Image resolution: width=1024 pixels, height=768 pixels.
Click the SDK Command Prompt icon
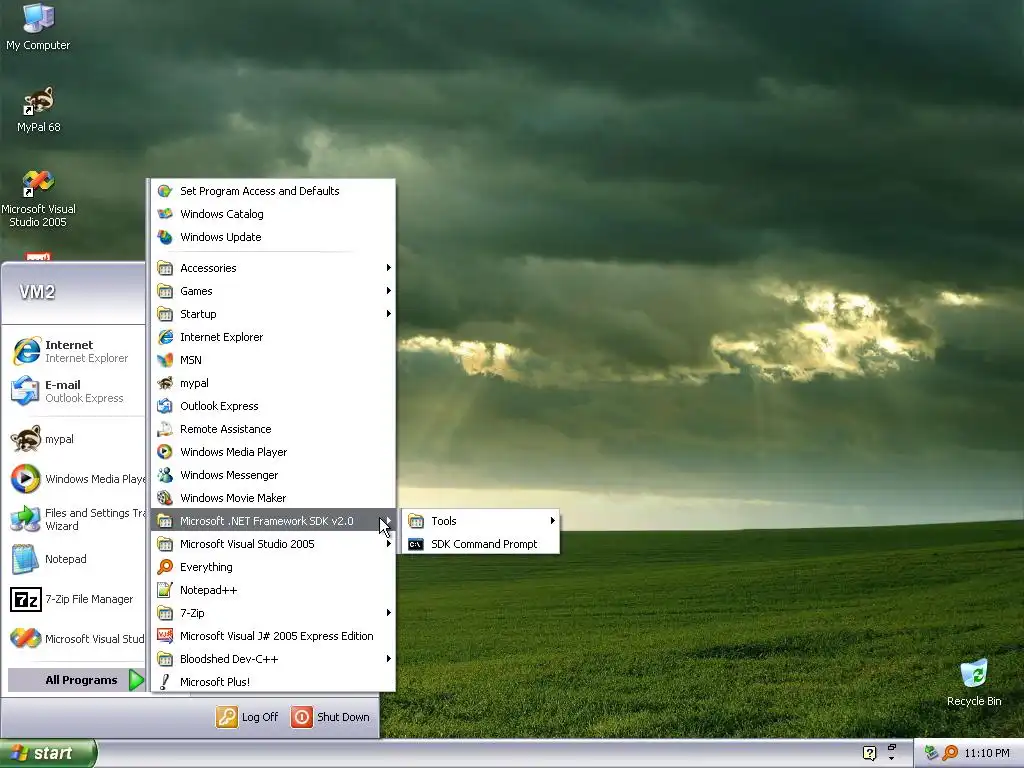(416, 544)
